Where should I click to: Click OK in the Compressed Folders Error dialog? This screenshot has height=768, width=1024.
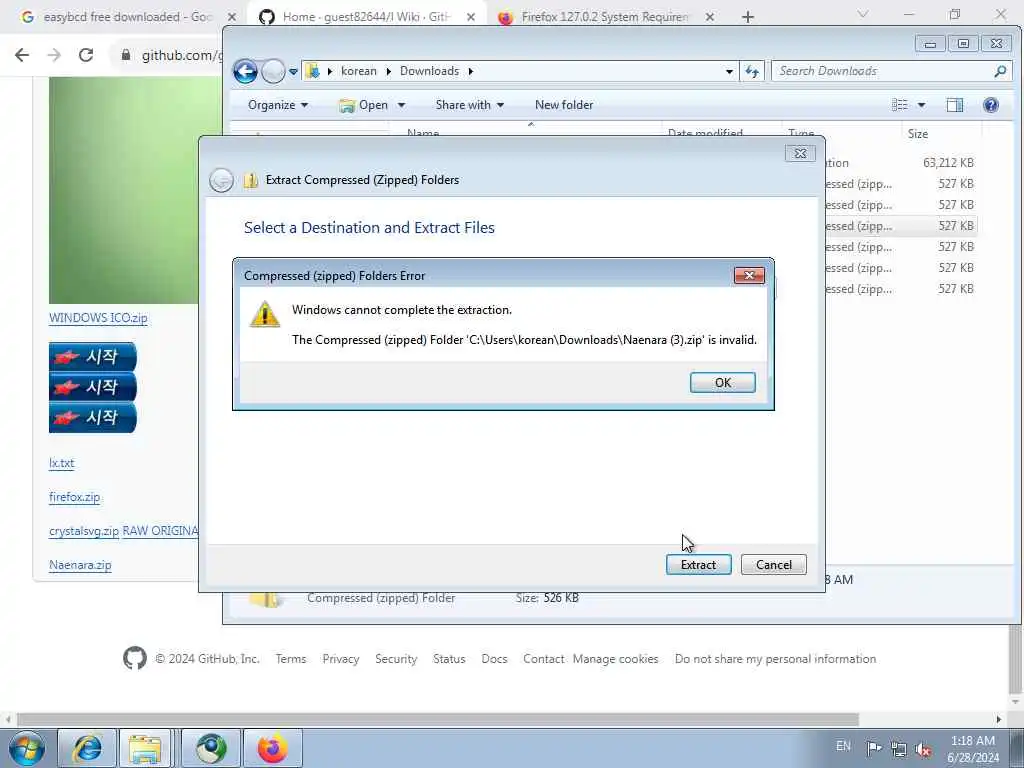tap(722, 383)
